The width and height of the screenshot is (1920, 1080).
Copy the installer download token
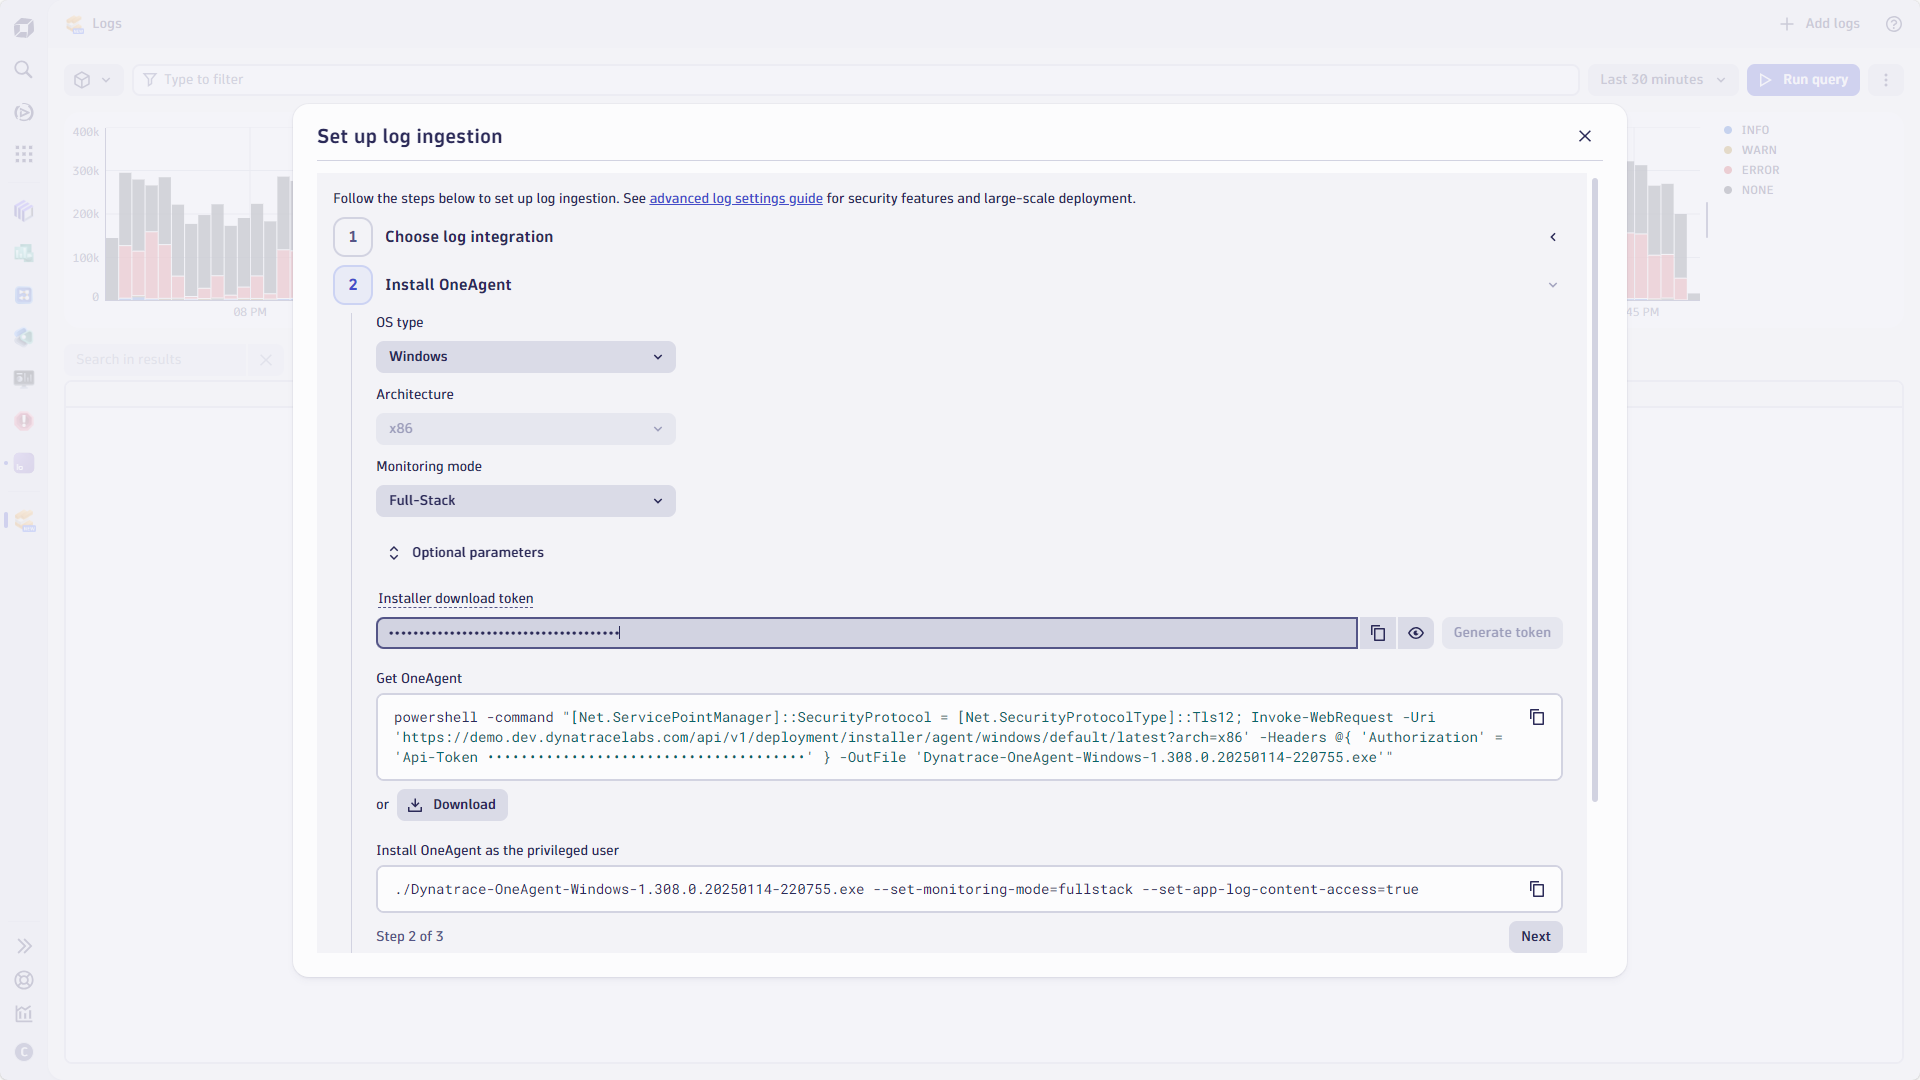(x=1377, y=633)
